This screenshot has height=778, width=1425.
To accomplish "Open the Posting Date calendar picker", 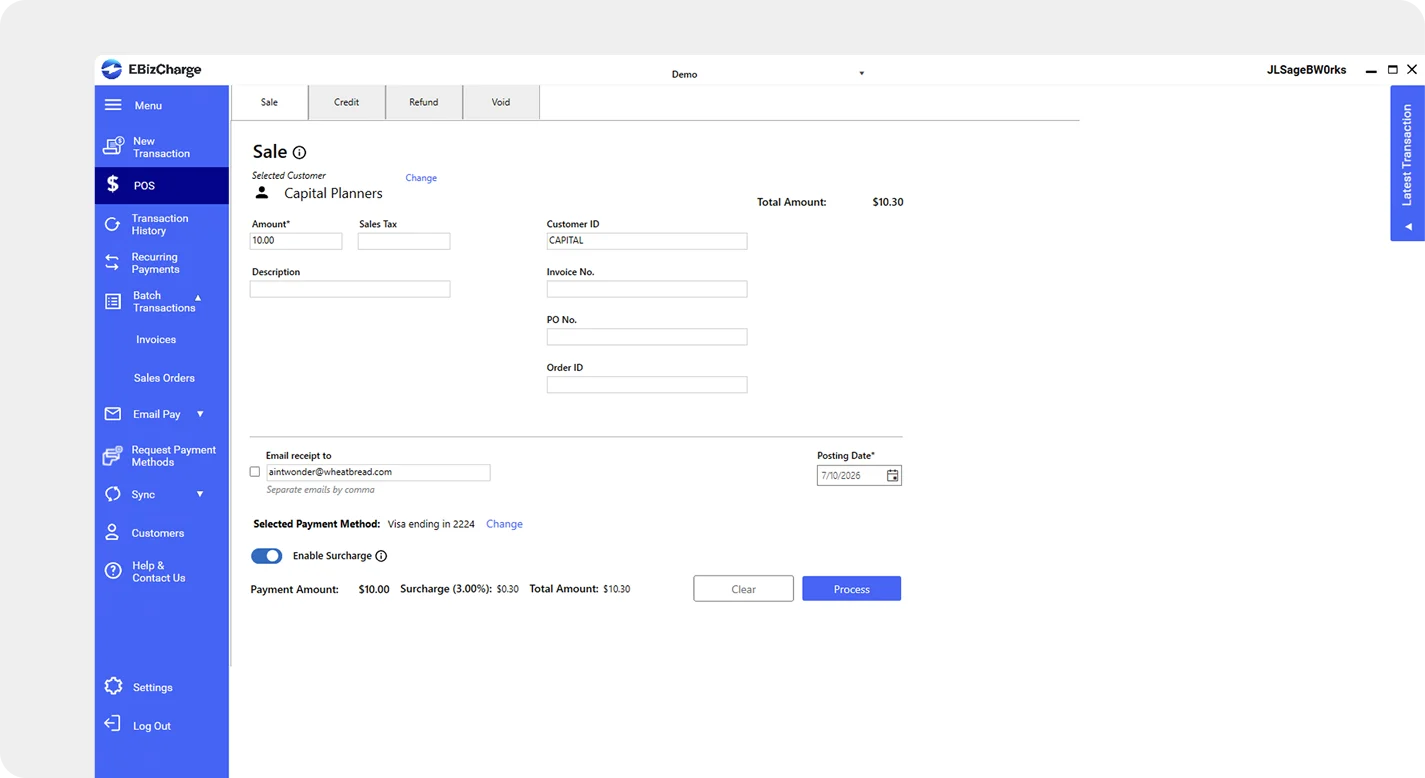I will (893, 476).
